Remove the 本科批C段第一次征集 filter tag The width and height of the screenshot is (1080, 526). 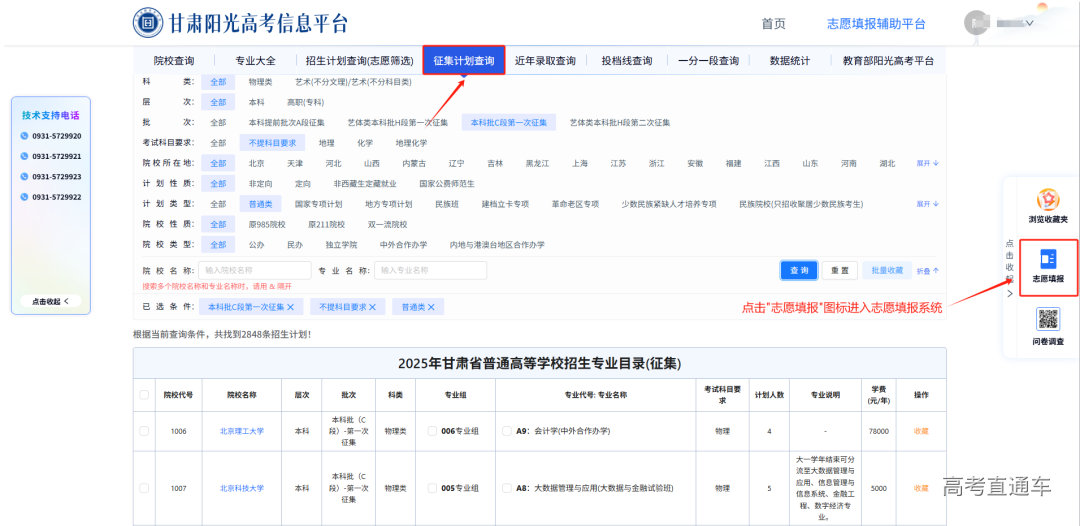point(291,307)
